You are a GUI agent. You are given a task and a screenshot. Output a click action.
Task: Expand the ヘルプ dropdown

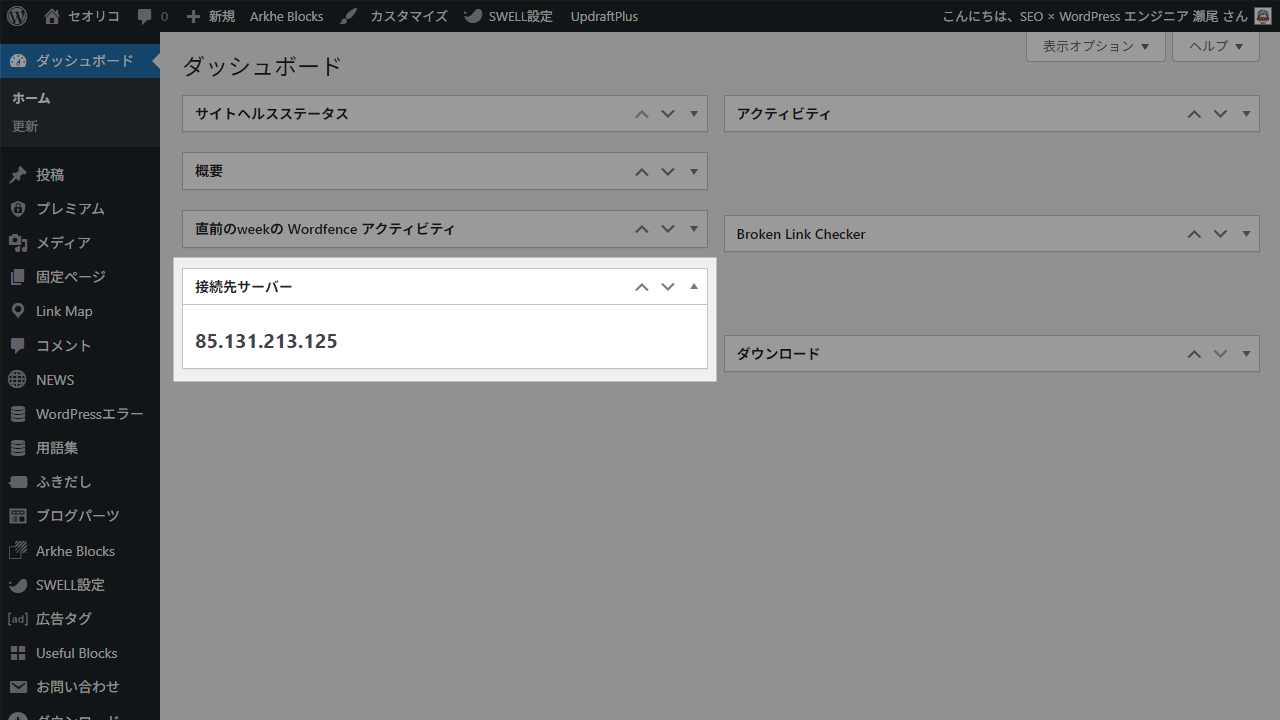1215,46
